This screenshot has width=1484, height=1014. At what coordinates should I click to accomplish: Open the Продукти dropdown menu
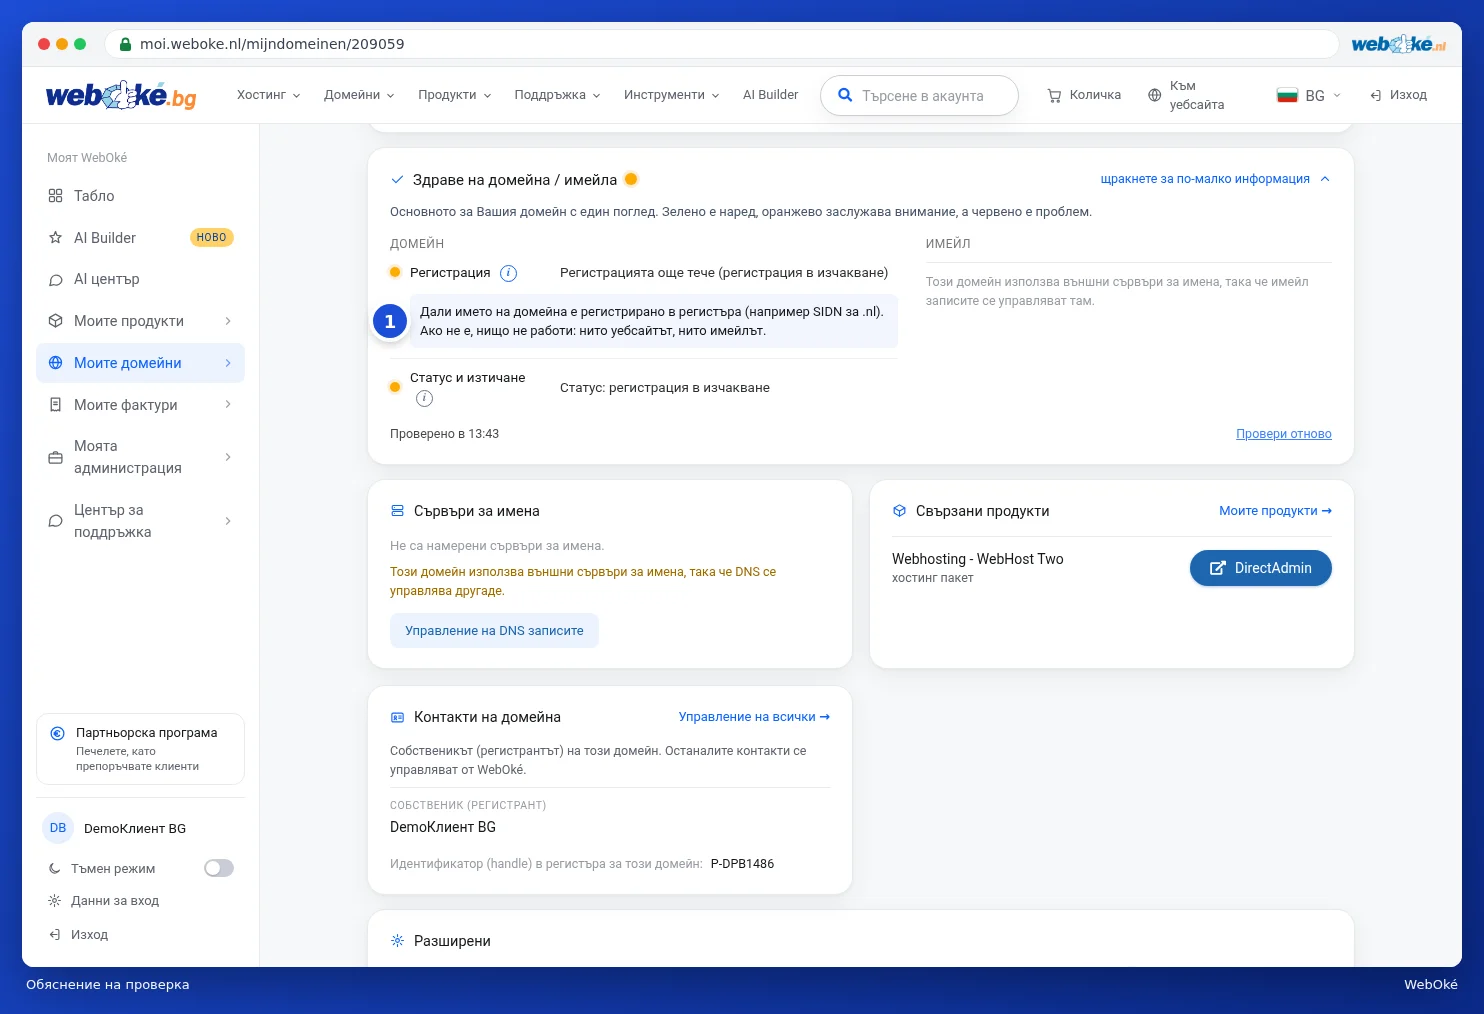click(x=454, y=95)
